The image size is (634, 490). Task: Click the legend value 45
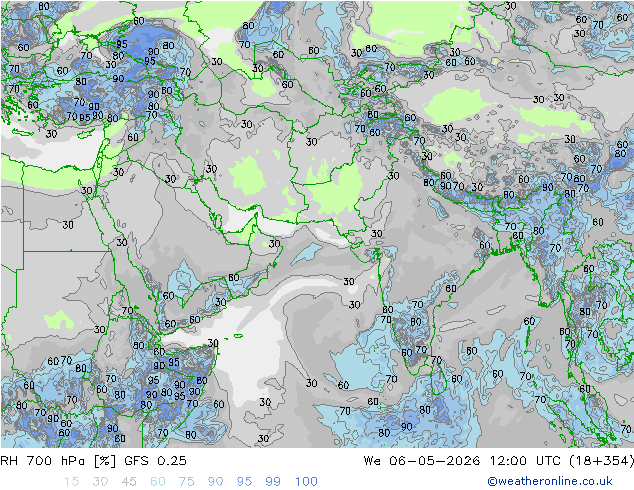129,482
